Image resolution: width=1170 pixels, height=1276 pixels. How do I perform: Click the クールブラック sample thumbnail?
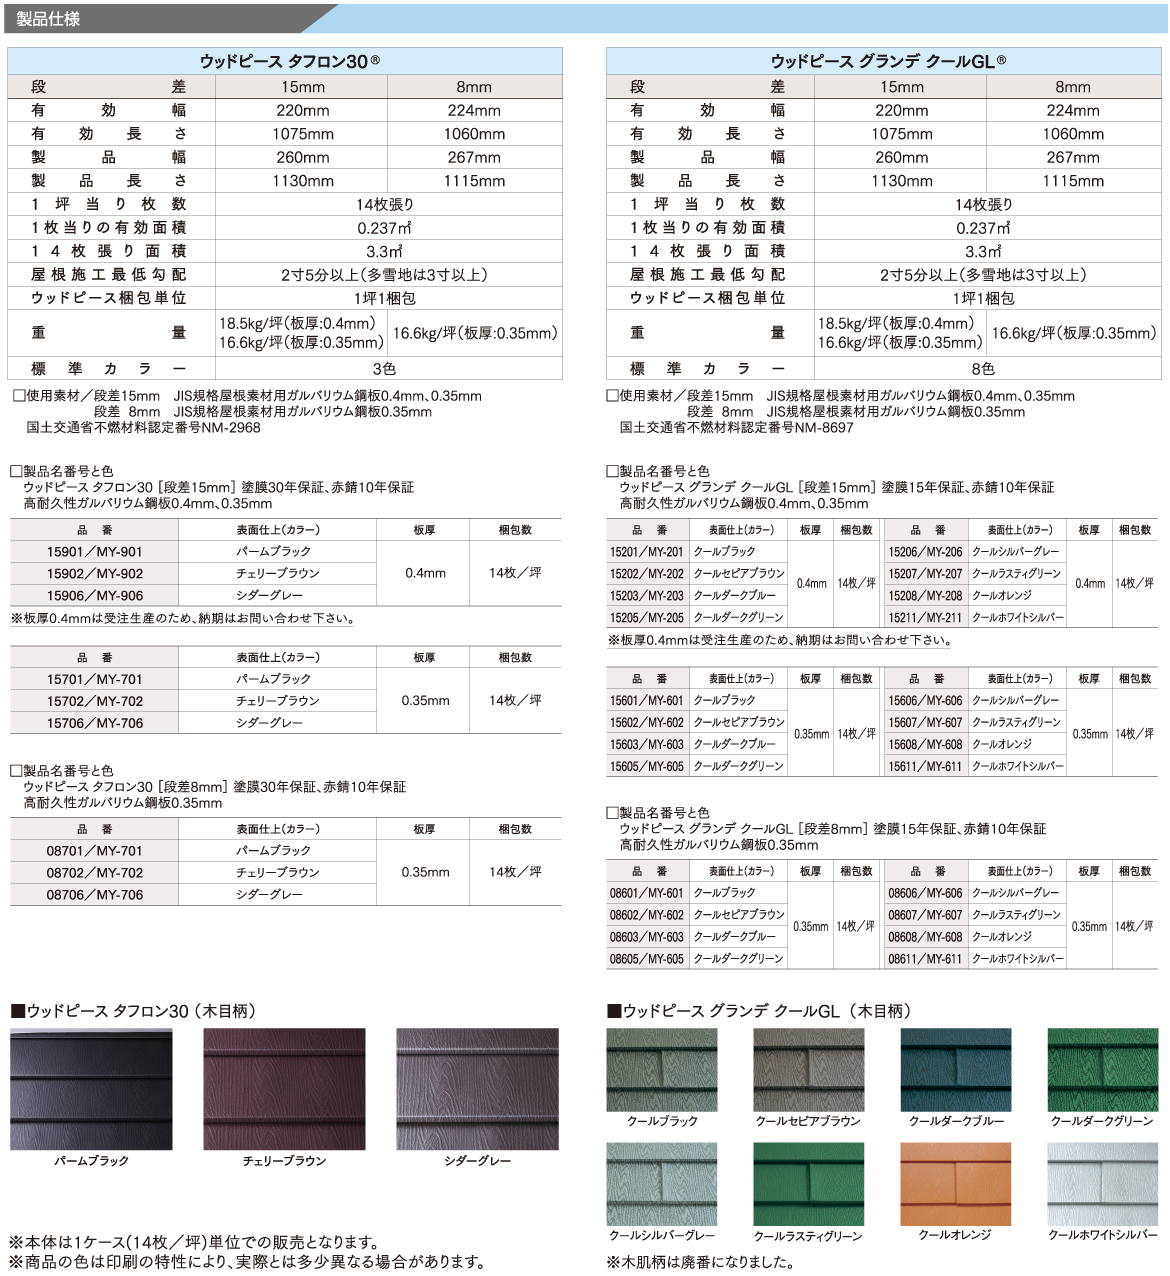tap(662, 1069)
